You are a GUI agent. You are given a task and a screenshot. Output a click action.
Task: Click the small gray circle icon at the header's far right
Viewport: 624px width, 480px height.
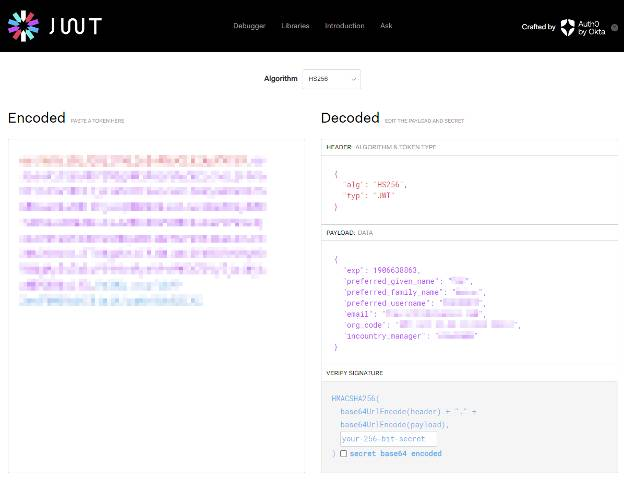click(614, 27)
